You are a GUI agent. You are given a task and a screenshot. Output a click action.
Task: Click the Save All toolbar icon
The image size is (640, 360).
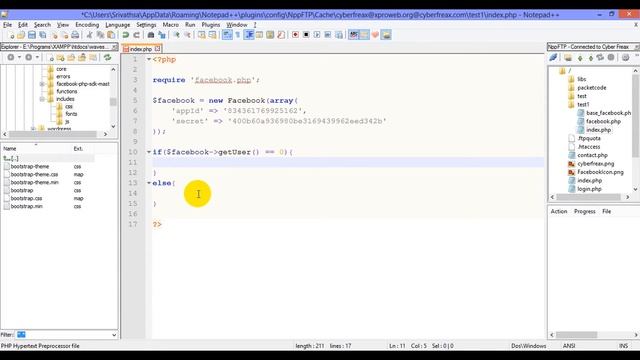pos(42,35)
